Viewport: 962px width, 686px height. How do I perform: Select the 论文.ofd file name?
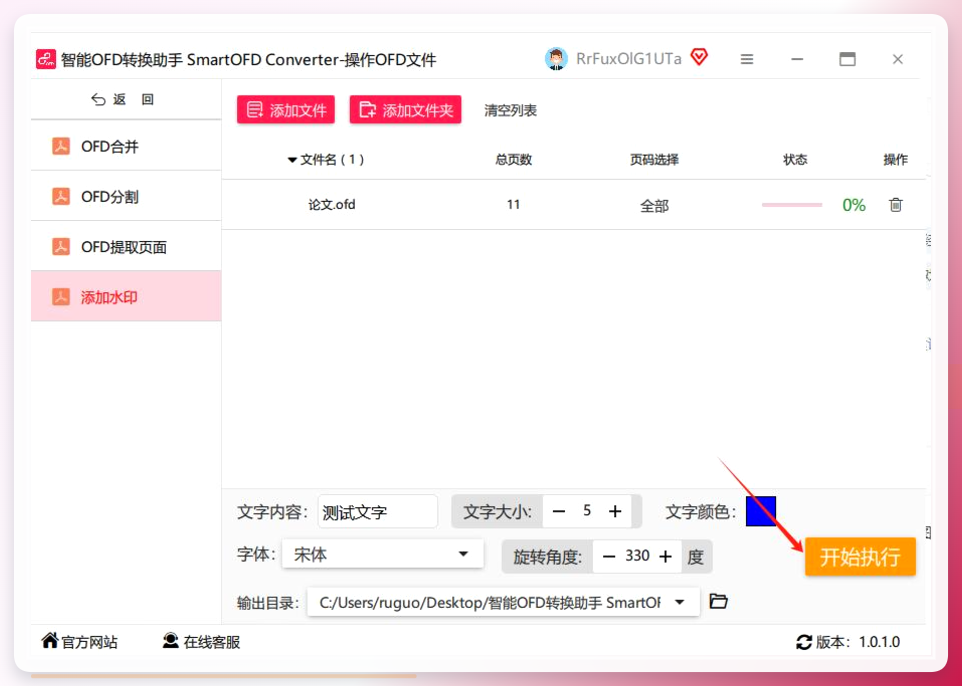[x=331, y=205]
